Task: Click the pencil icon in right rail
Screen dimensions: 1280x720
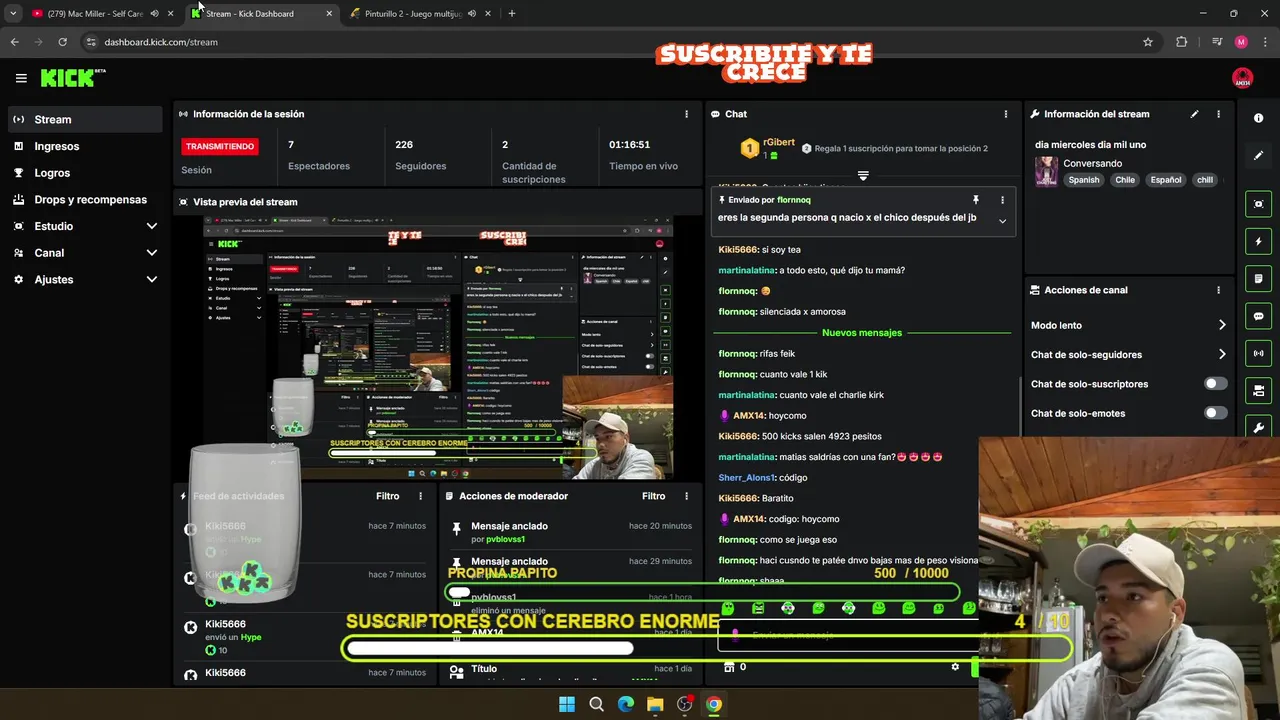Action: point(1258,156)
